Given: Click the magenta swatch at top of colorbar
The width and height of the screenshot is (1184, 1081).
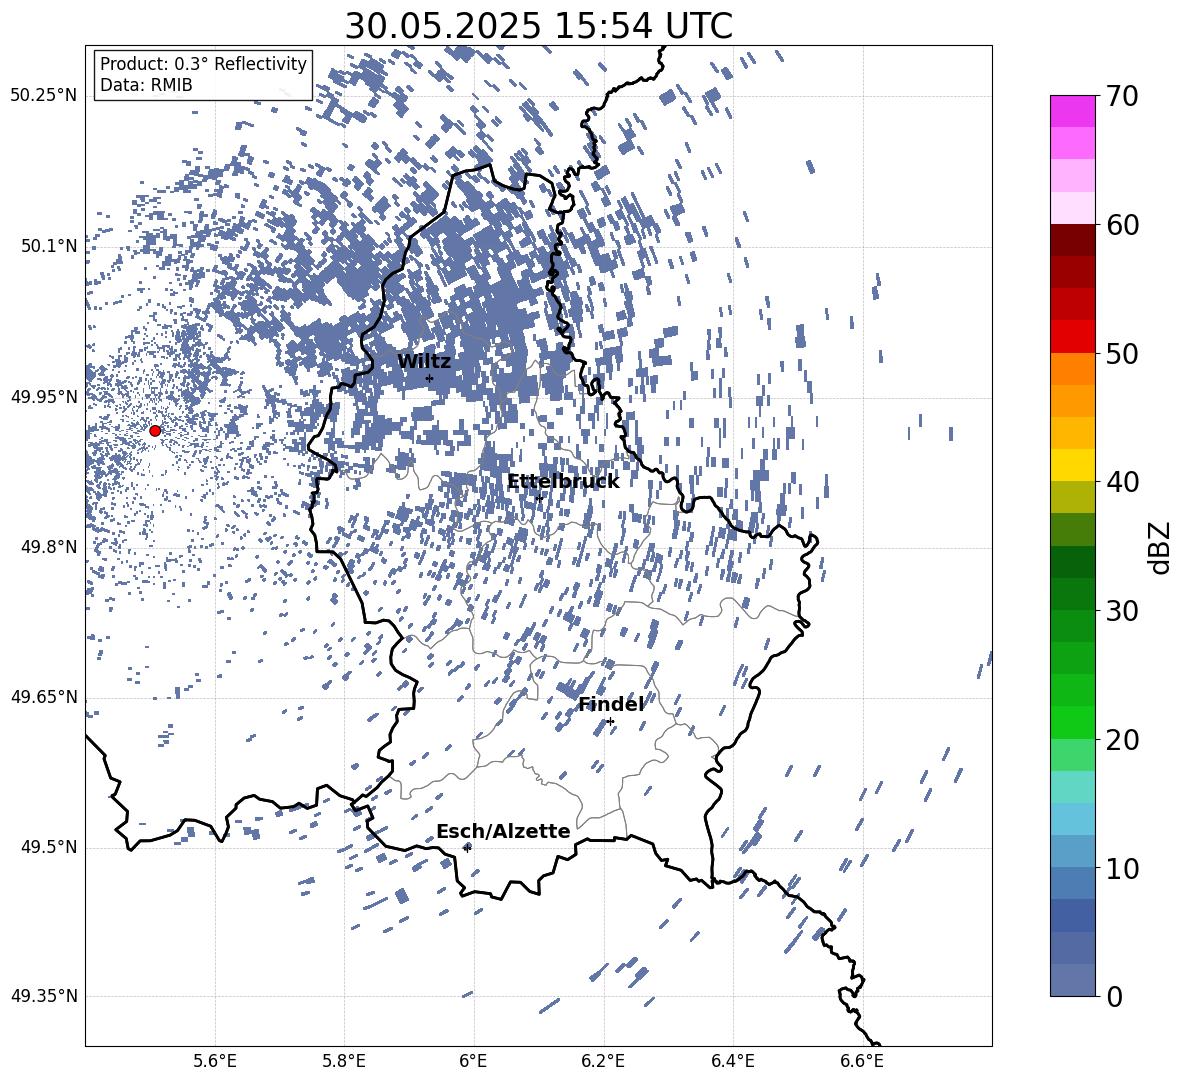Looking at the screenshot, I should pyautogui.click(x=1073, y=112).
